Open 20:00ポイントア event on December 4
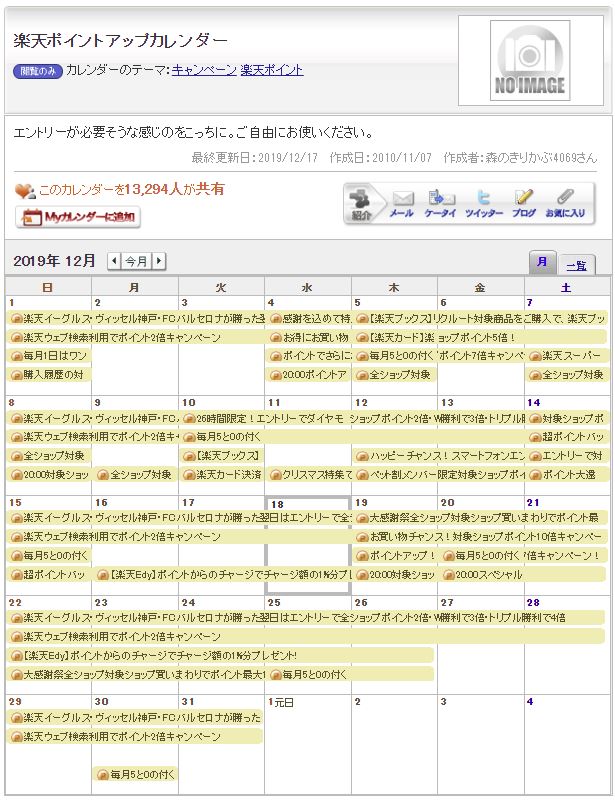The image size is (615, 801). (x=309, y=375)
